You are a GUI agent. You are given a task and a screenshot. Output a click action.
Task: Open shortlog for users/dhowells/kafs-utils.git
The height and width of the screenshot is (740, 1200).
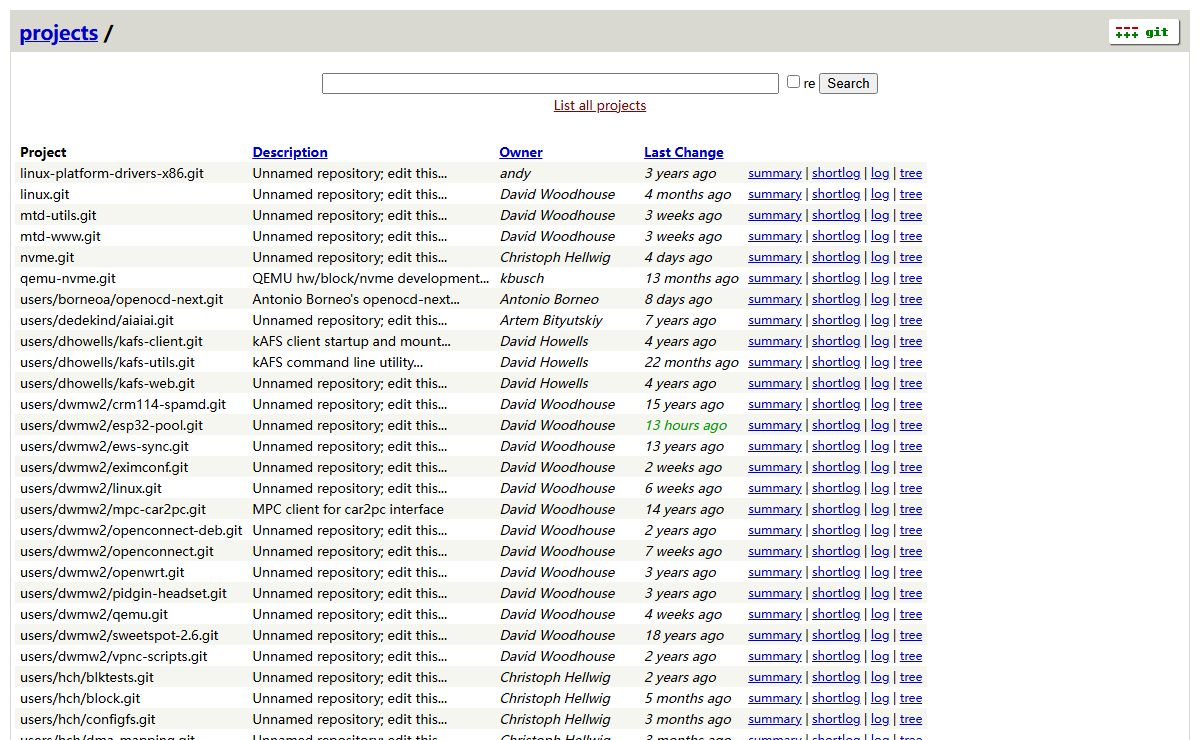click(x=836, y=363)
